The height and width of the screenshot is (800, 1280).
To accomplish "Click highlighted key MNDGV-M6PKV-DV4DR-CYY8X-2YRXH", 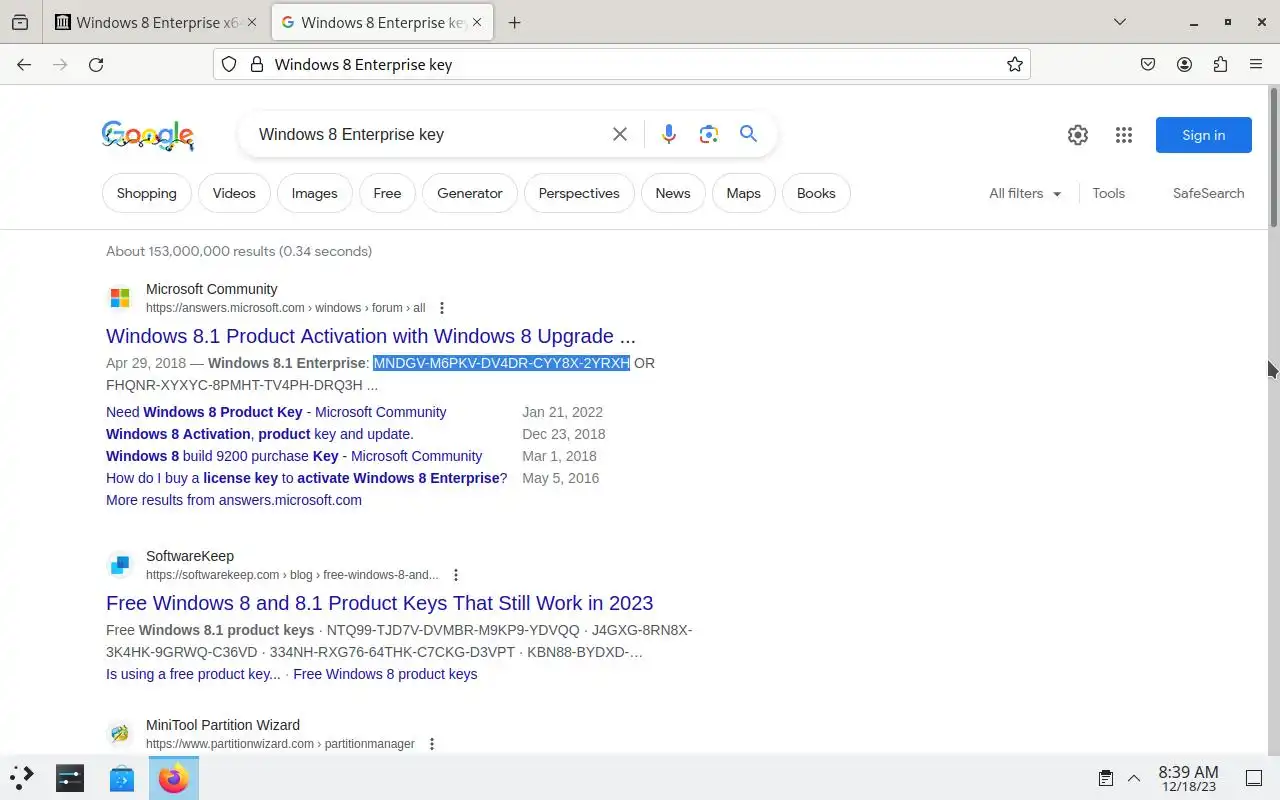I will 501,363.
